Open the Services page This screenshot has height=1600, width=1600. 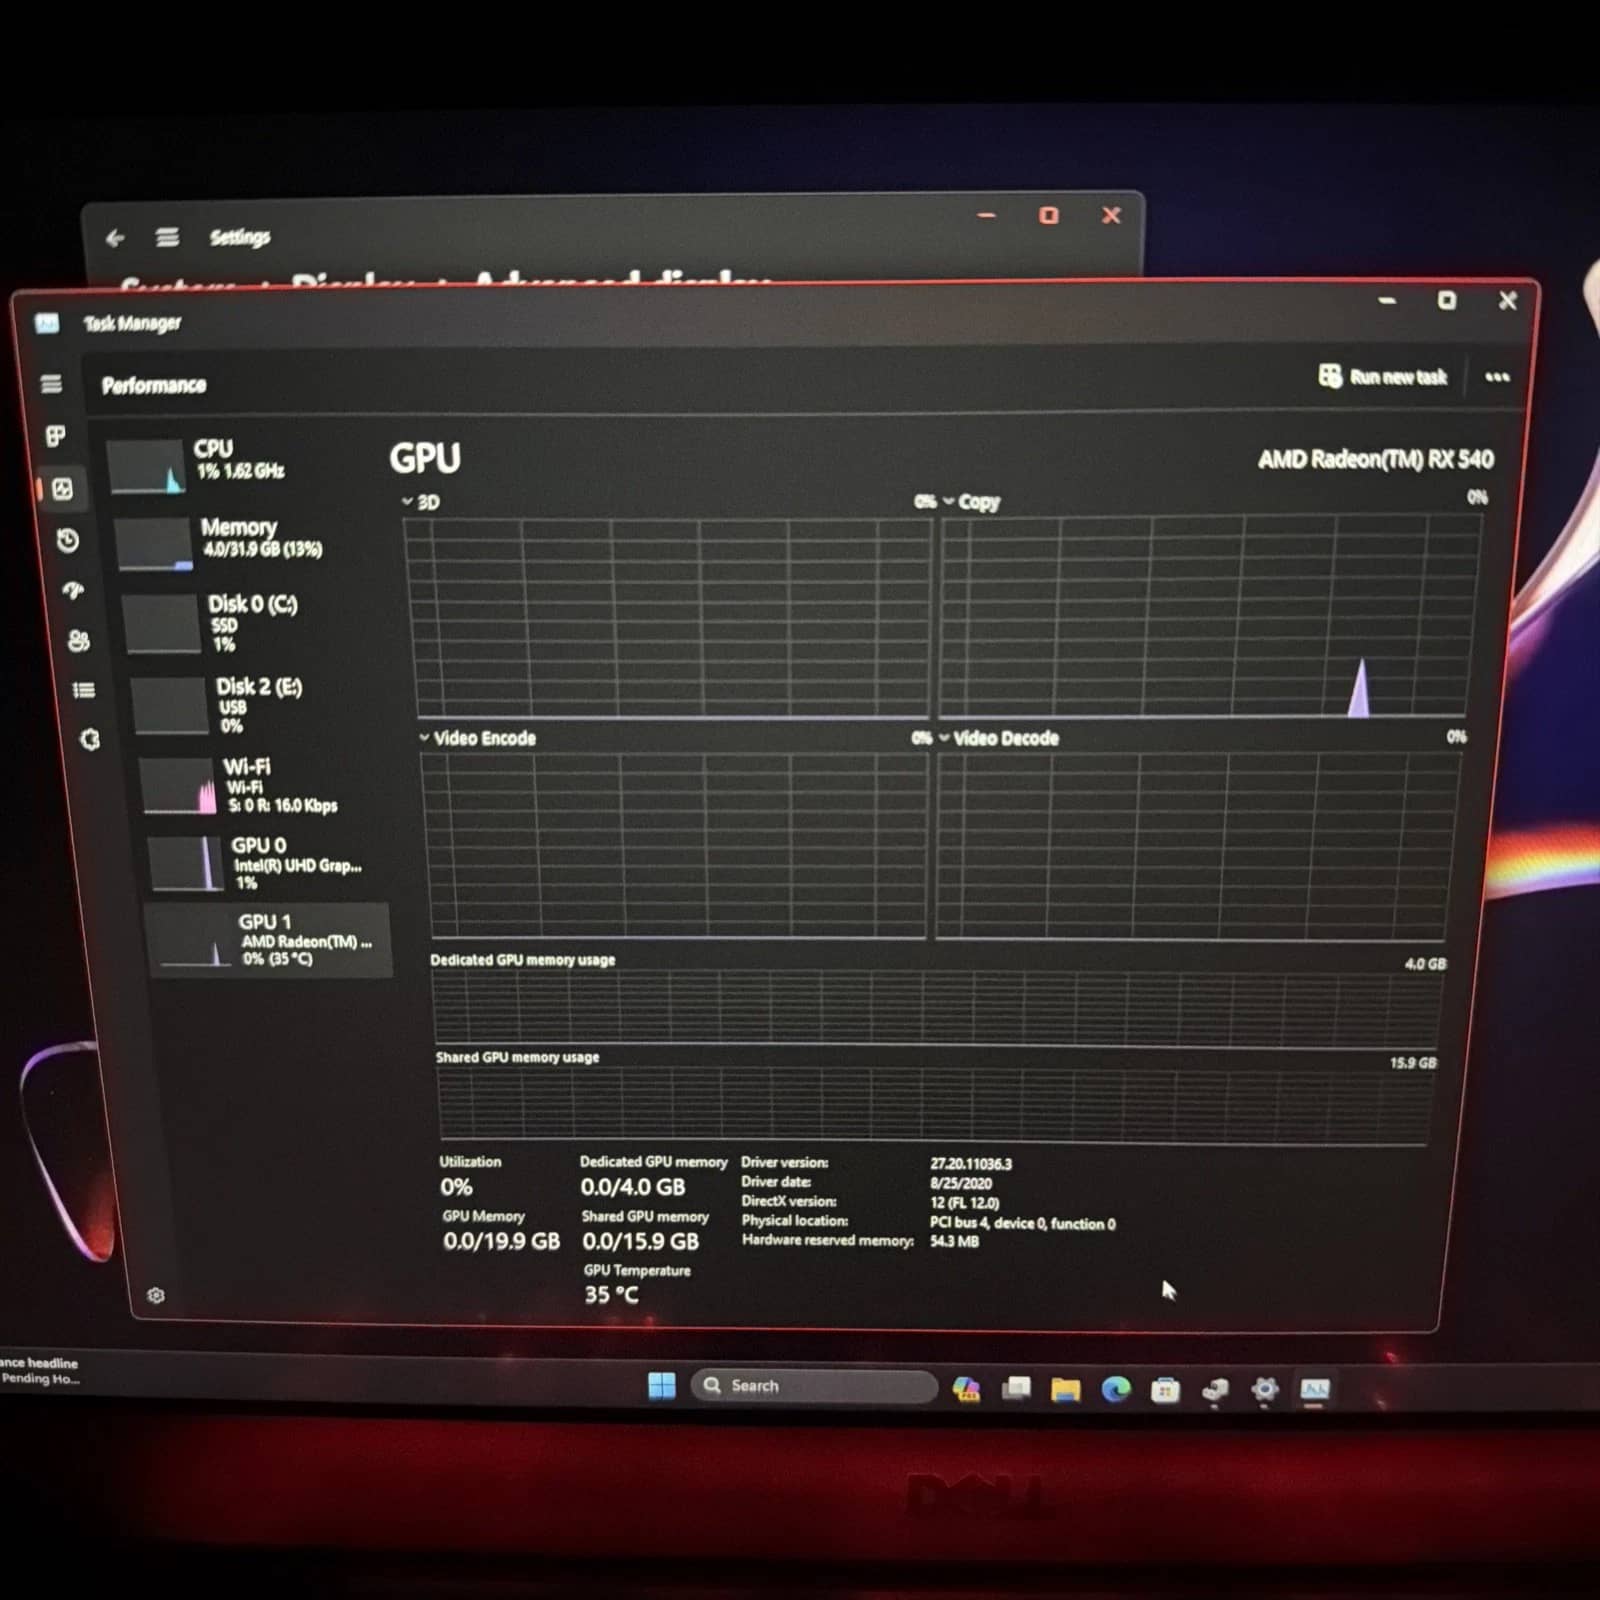pyautogui.click(x=90, y=739)
